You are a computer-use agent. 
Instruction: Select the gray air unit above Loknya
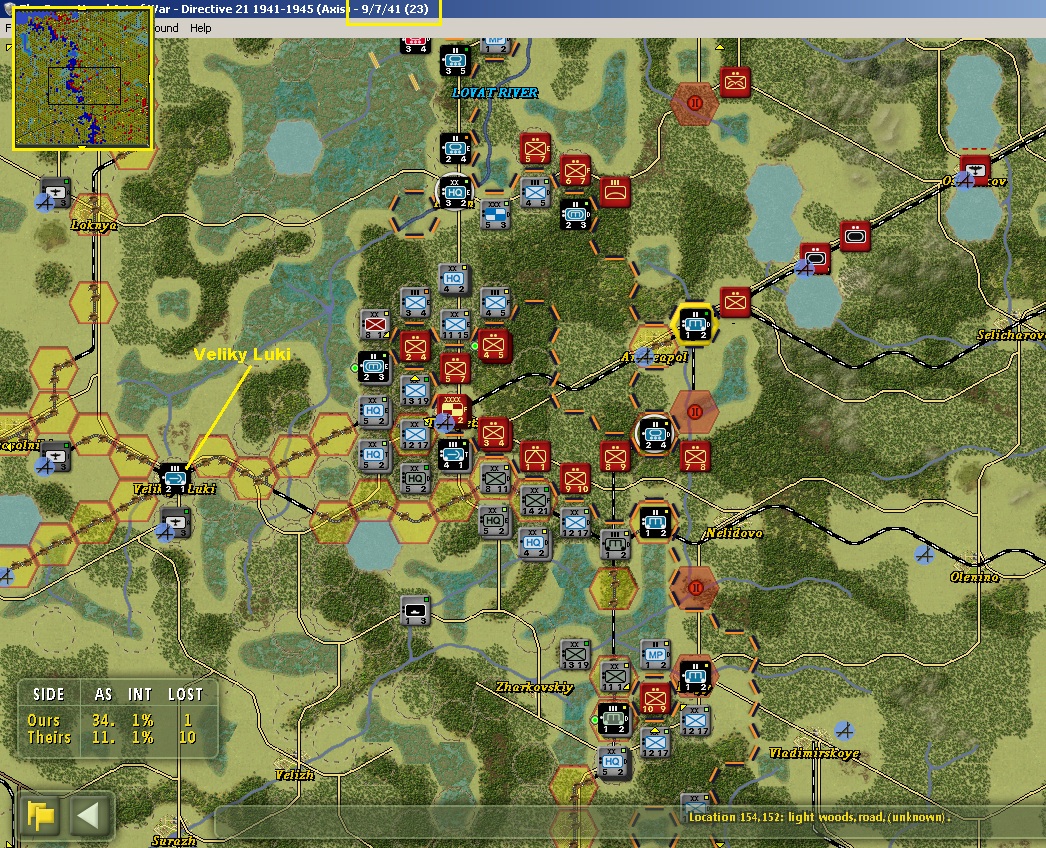pyautogui.click(x=55, y=193)
